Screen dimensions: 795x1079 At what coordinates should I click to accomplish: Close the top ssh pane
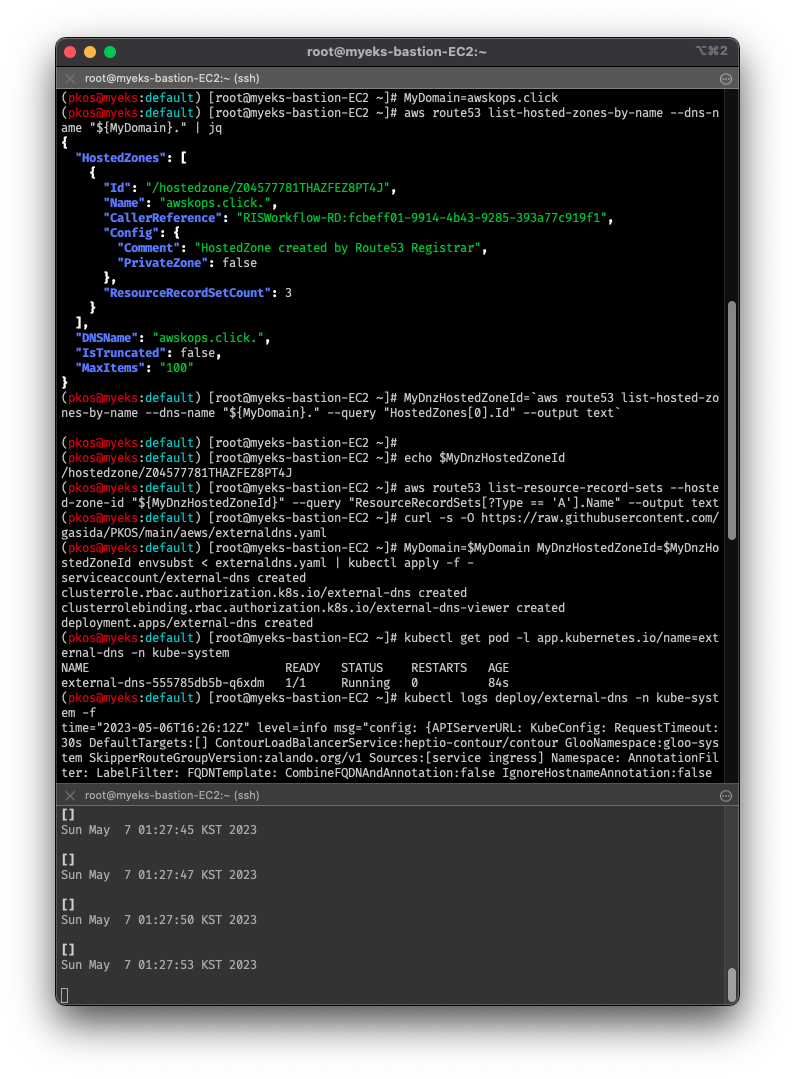click(70, 78)
